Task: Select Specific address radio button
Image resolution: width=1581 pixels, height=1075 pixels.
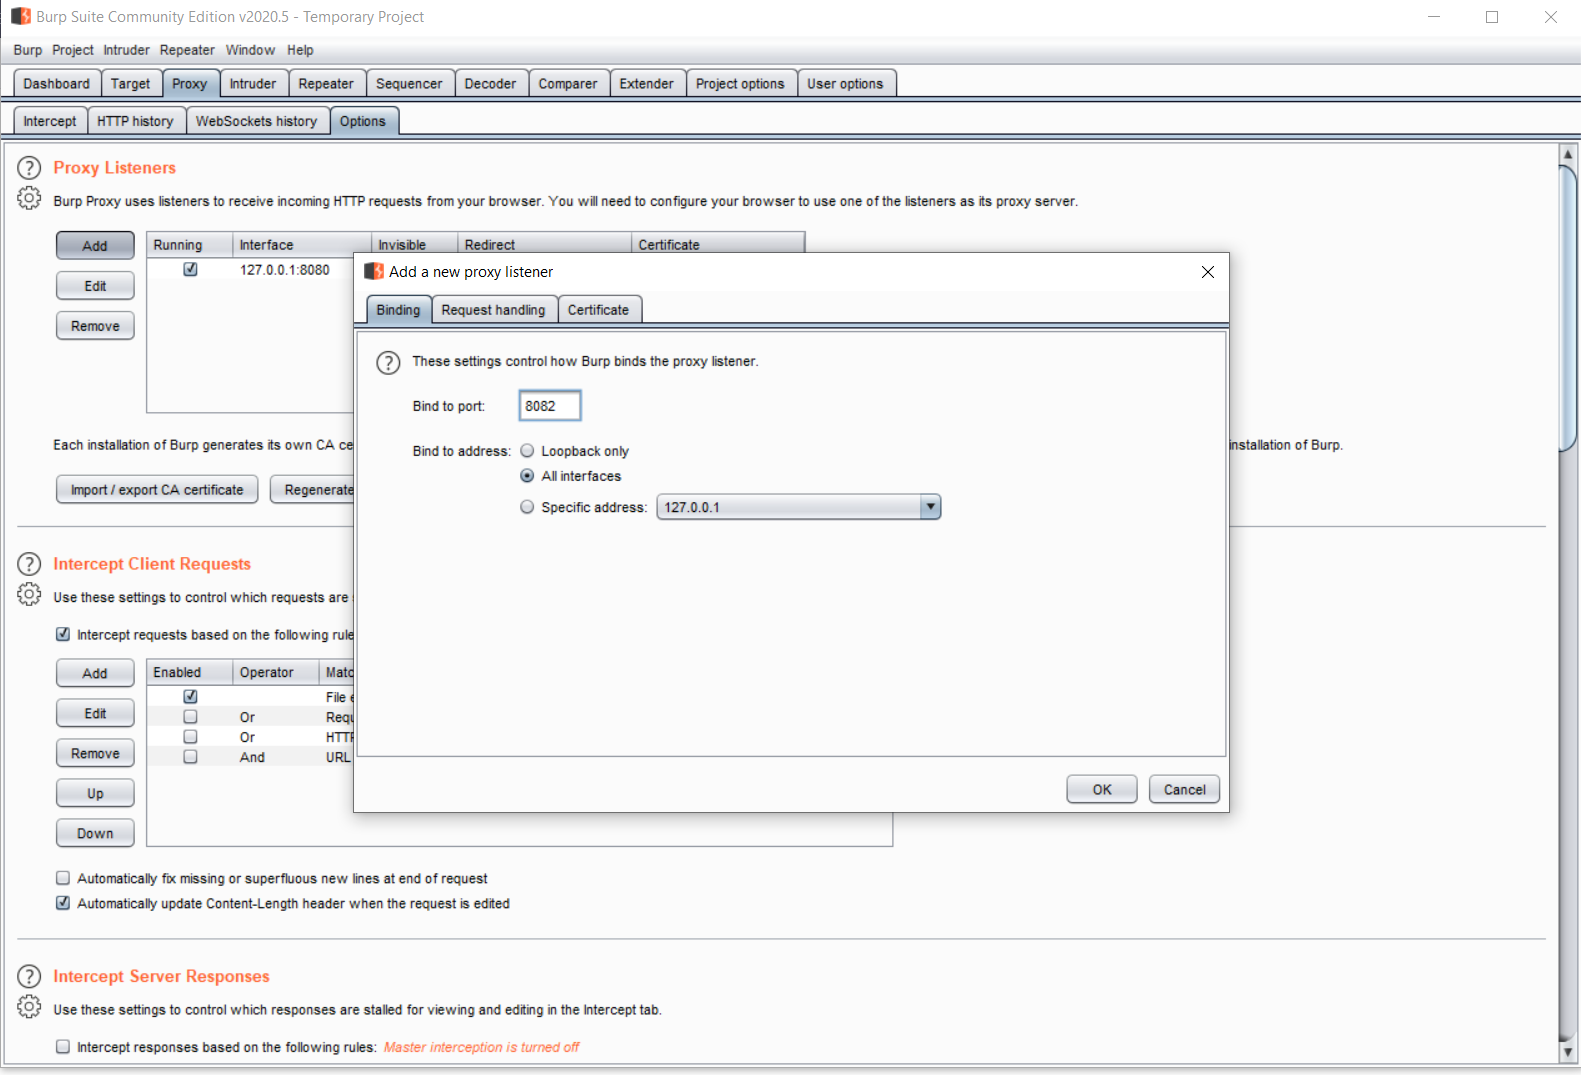Action: pyautogui.click(x=527, y=507)
